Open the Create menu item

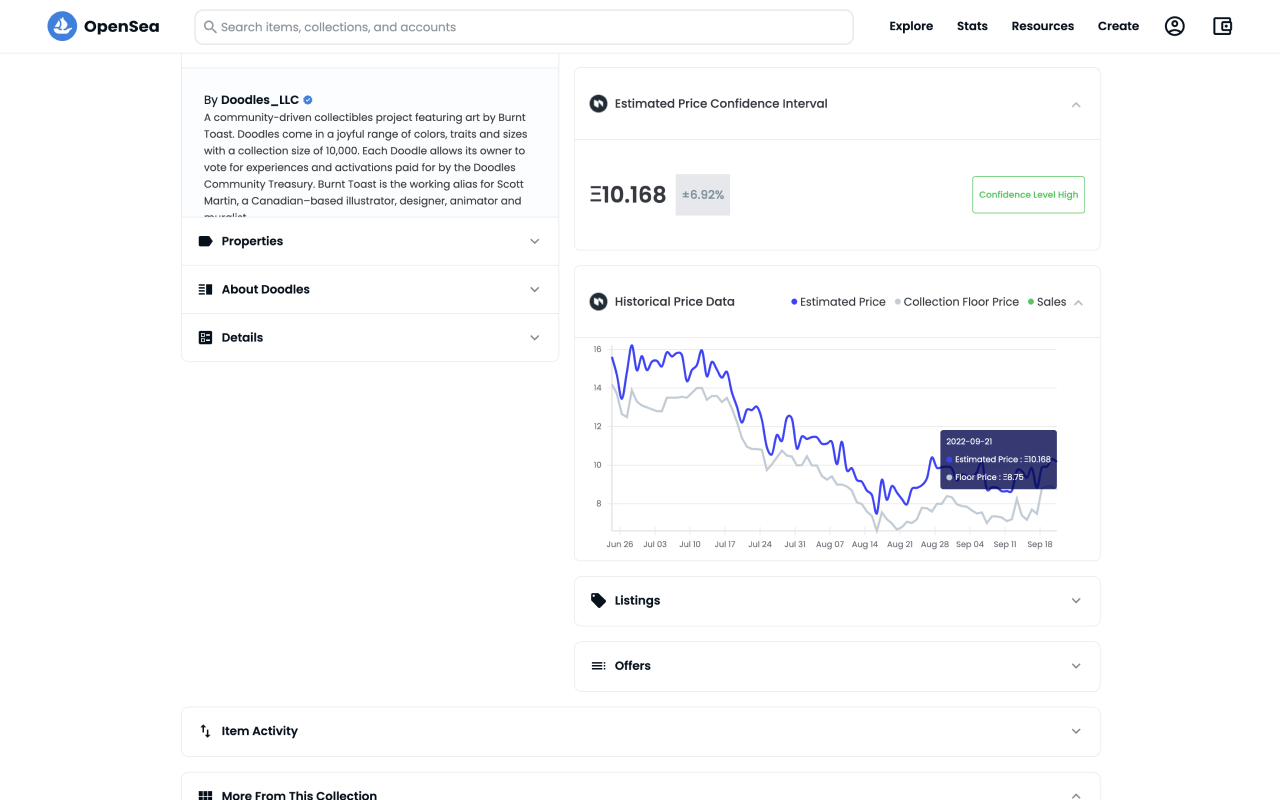[1118, 26]
